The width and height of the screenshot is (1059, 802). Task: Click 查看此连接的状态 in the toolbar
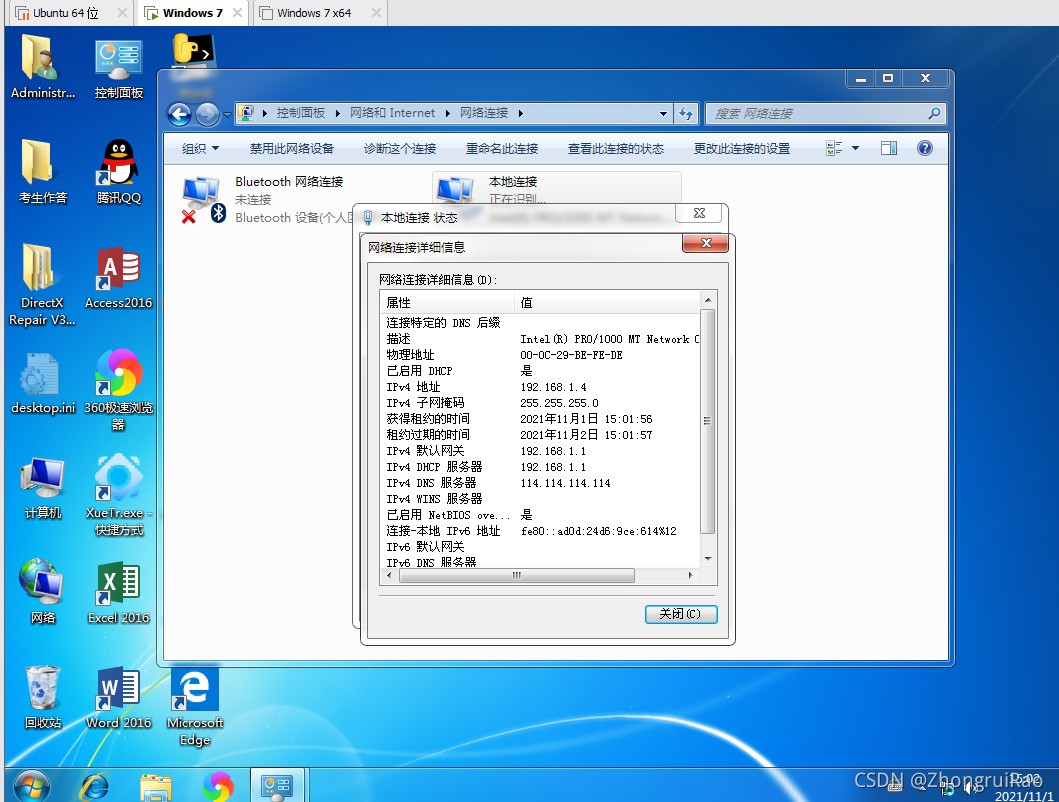coord(615,149)
